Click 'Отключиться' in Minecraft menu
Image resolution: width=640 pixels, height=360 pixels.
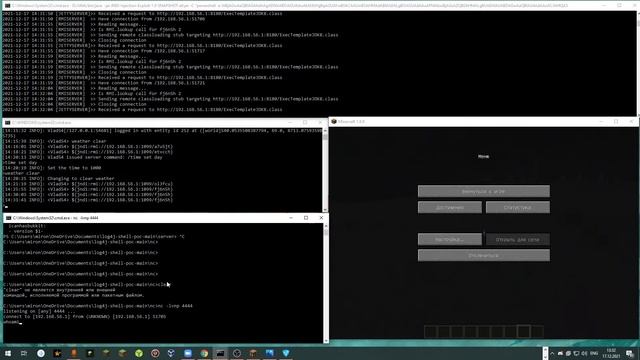pyautogui.click(x=484, y=256)
